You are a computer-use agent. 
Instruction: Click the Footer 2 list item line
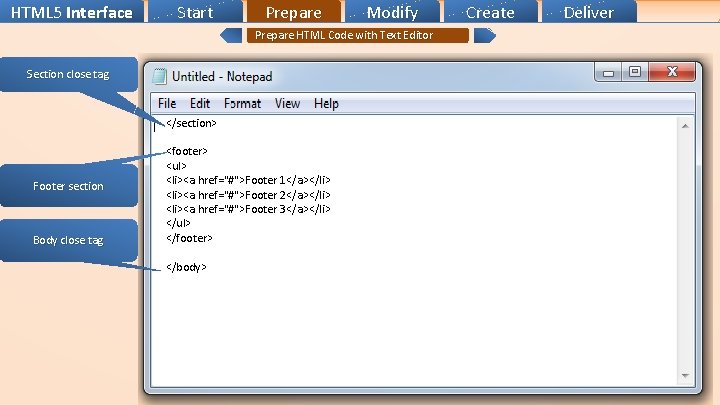pos(248,195)
